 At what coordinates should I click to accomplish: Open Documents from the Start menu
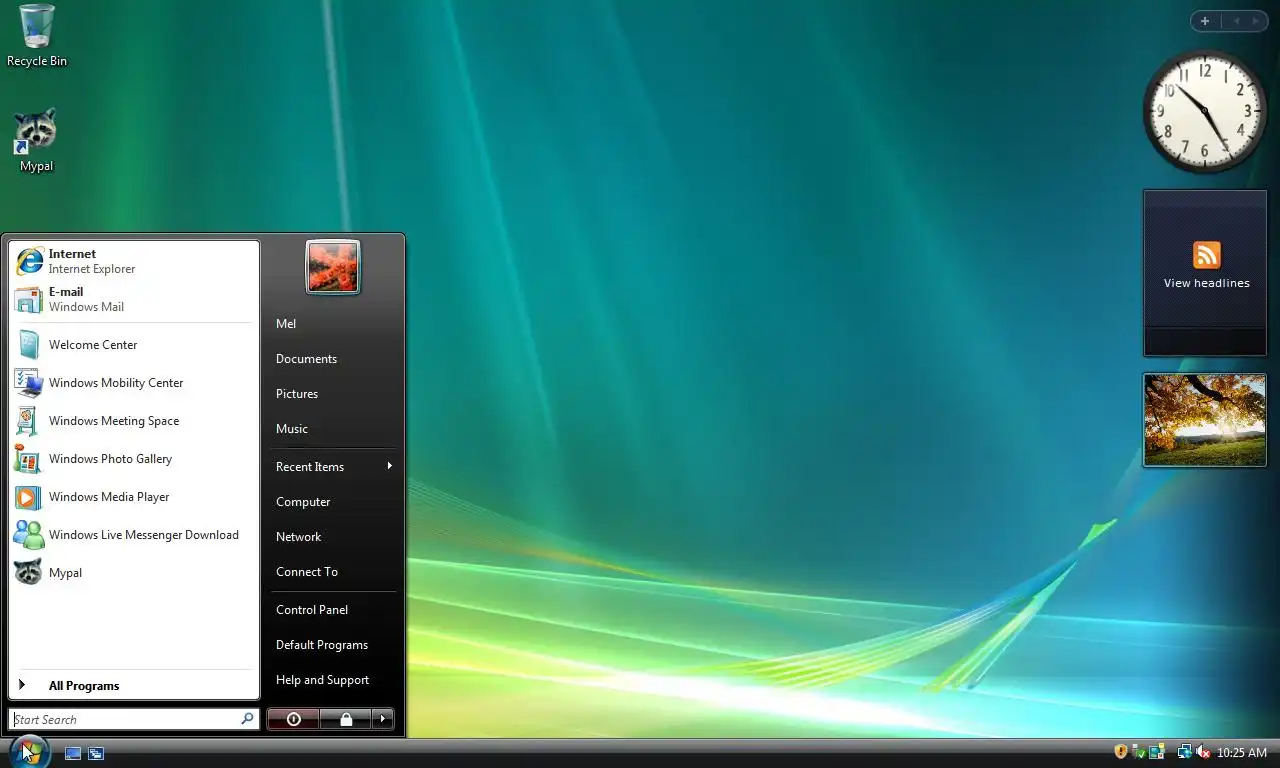click(x=333, y=359)
